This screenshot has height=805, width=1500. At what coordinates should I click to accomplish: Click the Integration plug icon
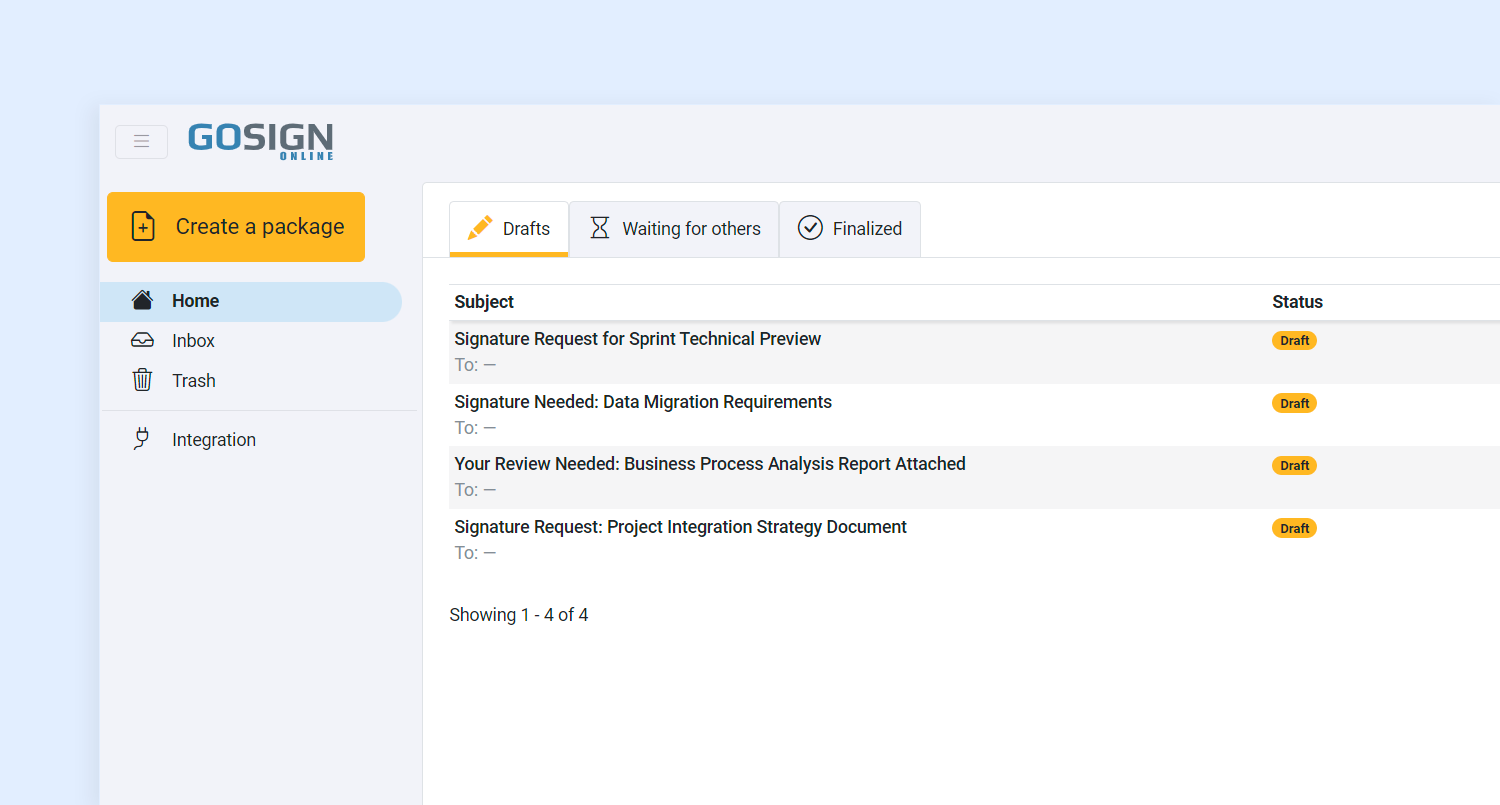click(142, 439)
